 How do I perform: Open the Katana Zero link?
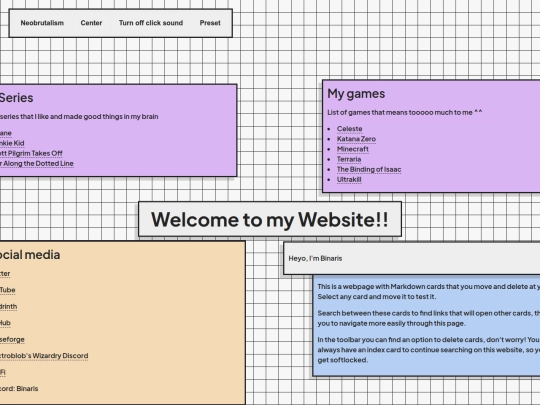tap(356, 139)
